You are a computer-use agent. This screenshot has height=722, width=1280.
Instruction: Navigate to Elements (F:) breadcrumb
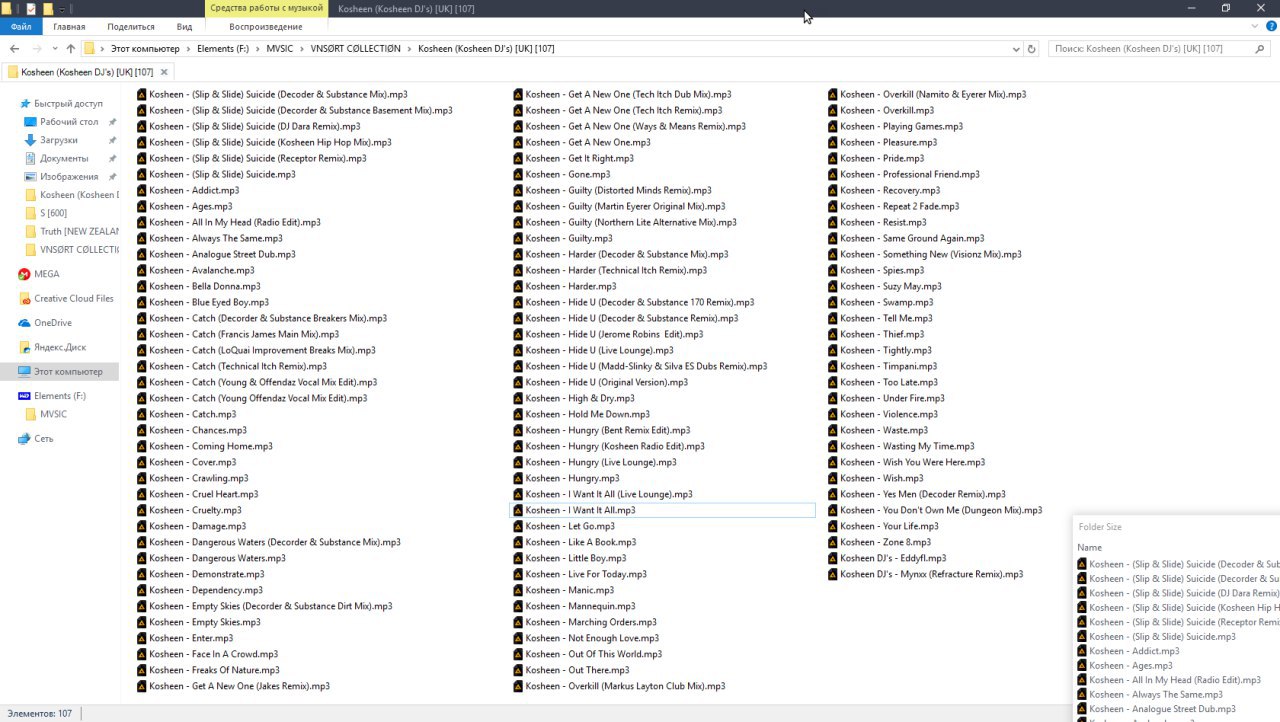pyautogui.click(x=224, y=48)
